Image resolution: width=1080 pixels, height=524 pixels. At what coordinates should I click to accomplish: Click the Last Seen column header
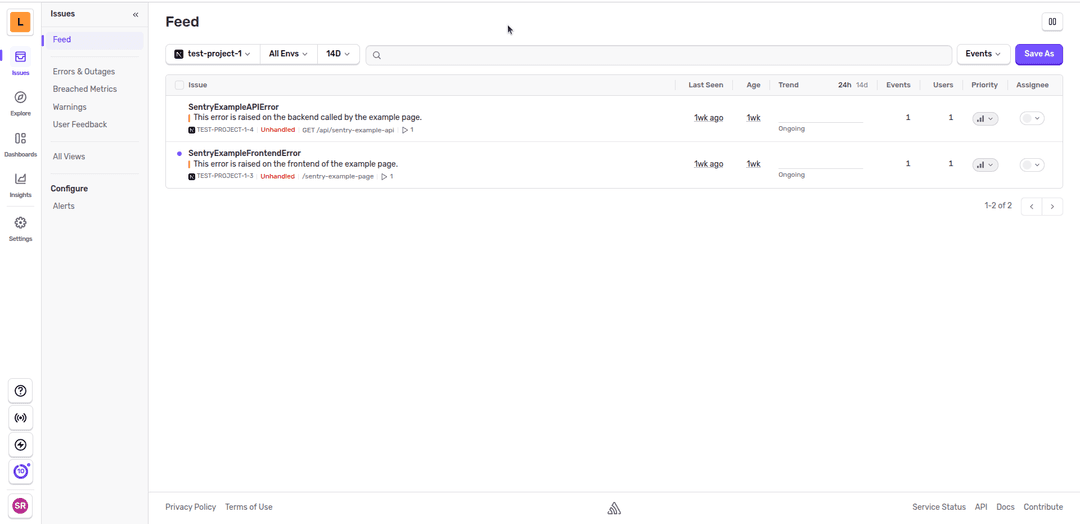[x=705, y=85]
